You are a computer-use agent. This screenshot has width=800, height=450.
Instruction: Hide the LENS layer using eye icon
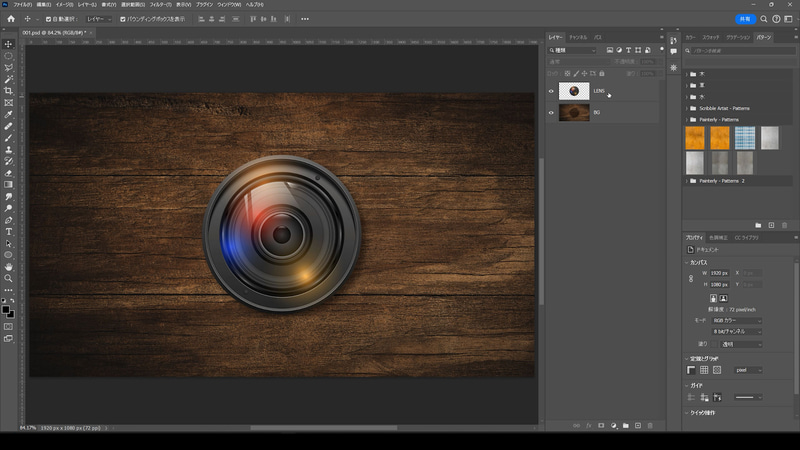coord(551,91)
